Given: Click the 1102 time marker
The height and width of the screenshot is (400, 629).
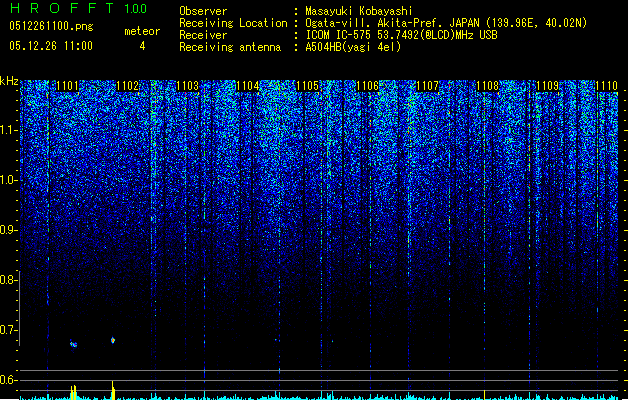Looking at the screenshot, I should click(x=128, y=86).
